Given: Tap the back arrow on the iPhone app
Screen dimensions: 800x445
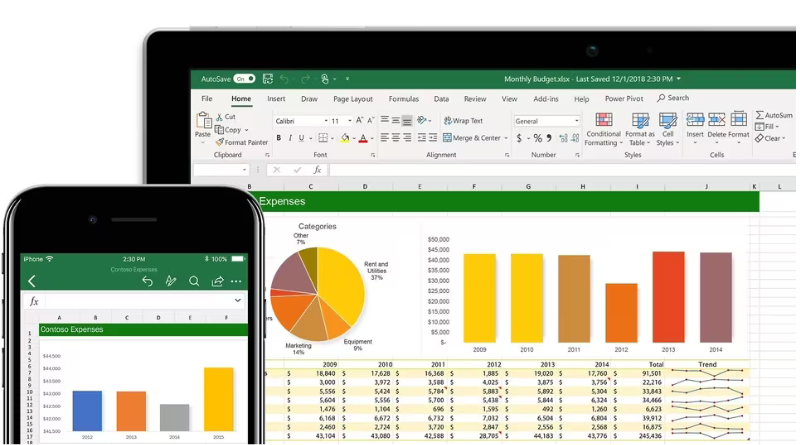Looking at the screenshot, I should click(x=32, y=281).
